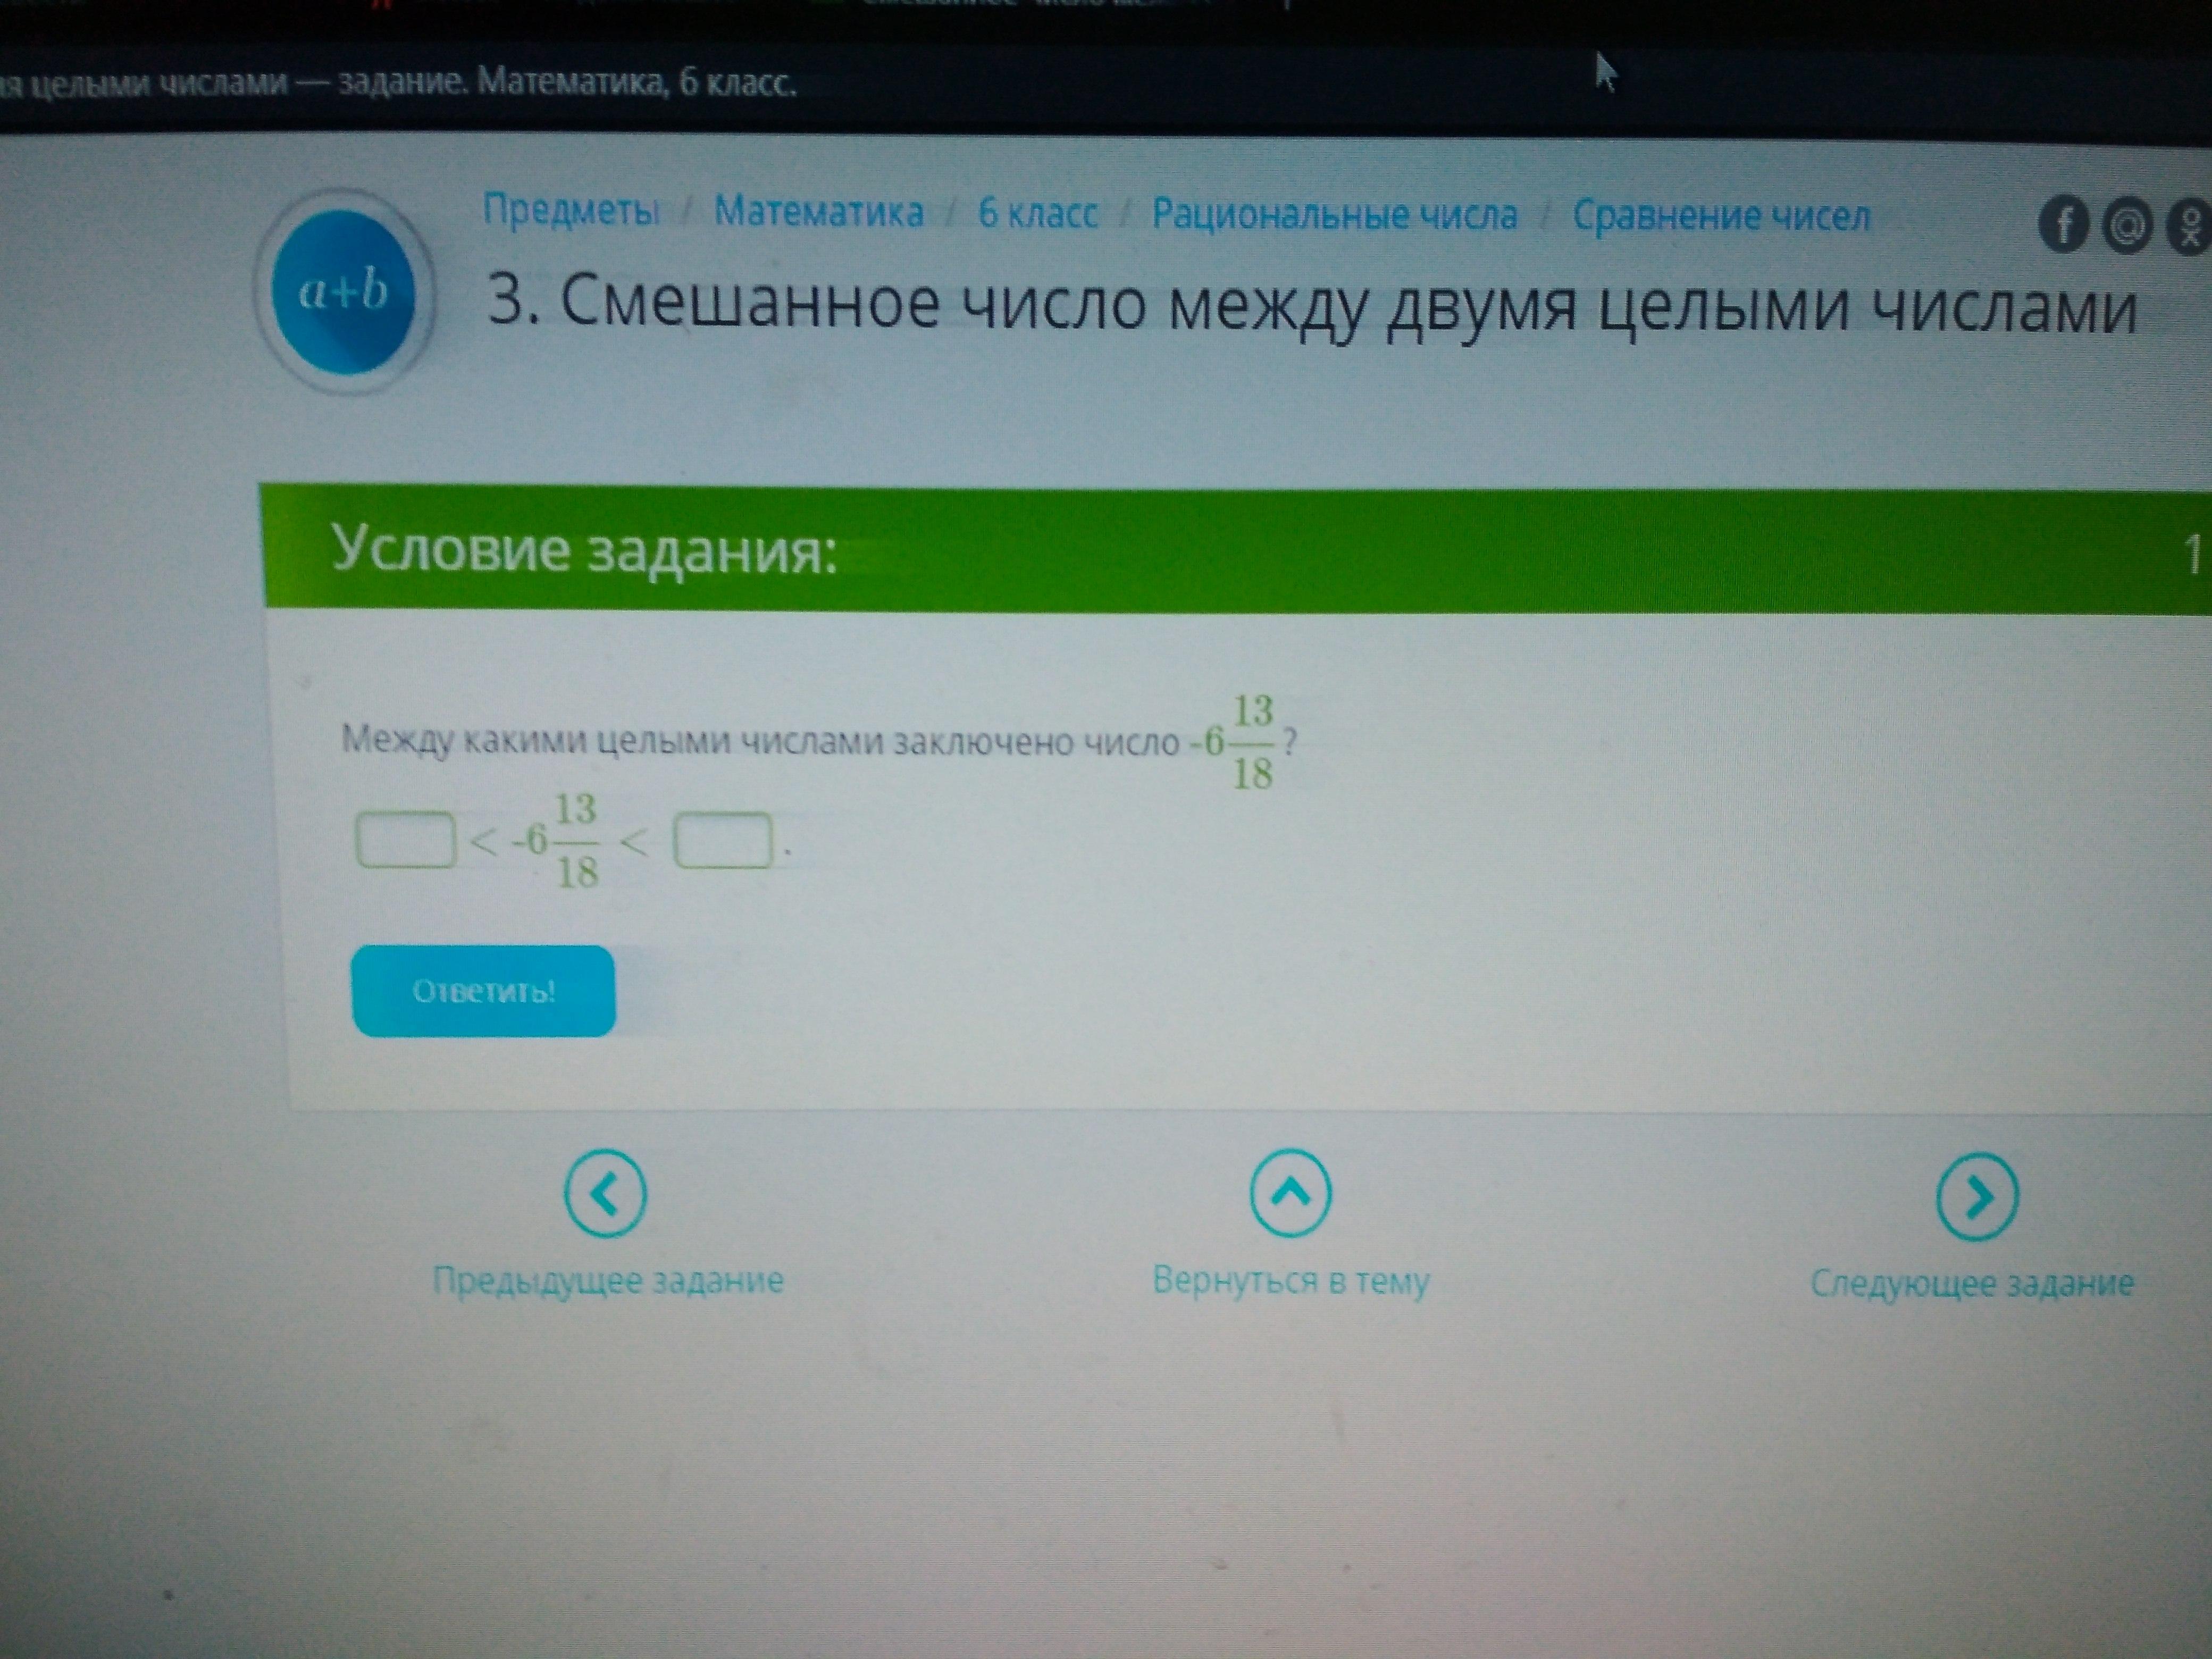
Task: Click the Предыдущее задание text link
Action: tap(608, 1281)
